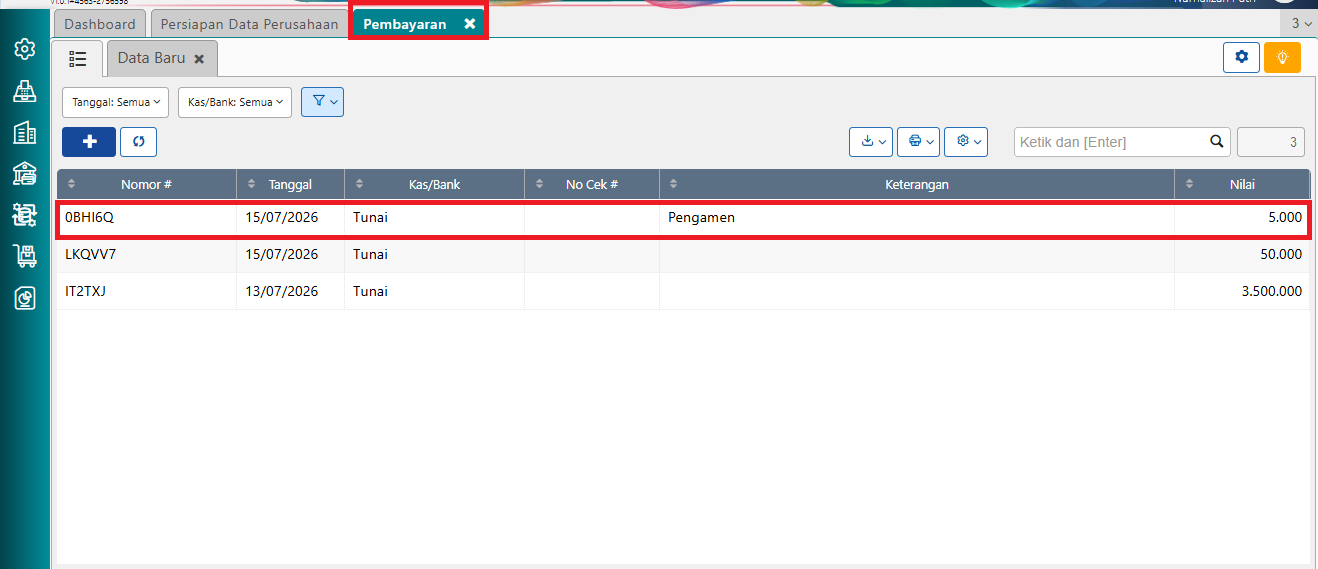
Task: Switch to the list view tab icon
Action: pyautogui.click(x=78, y=59)
